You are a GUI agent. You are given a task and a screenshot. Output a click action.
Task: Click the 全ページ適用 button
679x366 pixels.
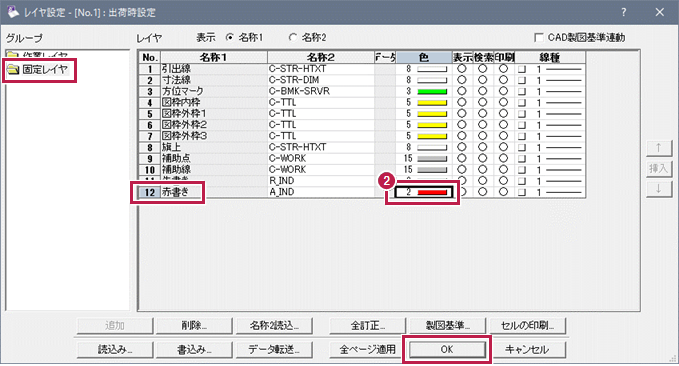tap(367, 349)
